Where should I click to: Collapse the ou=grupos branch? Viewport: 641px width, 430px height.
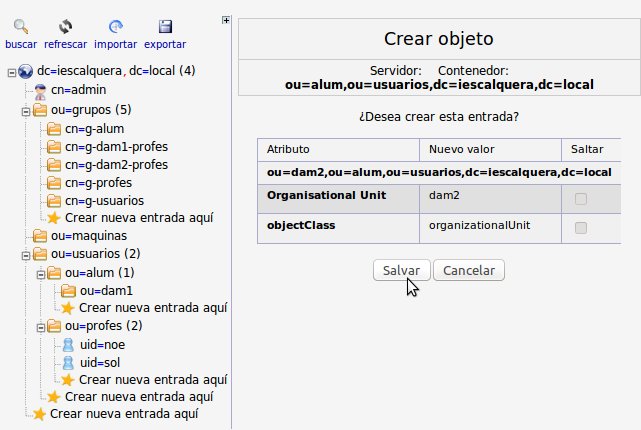(x=26, y=112)
